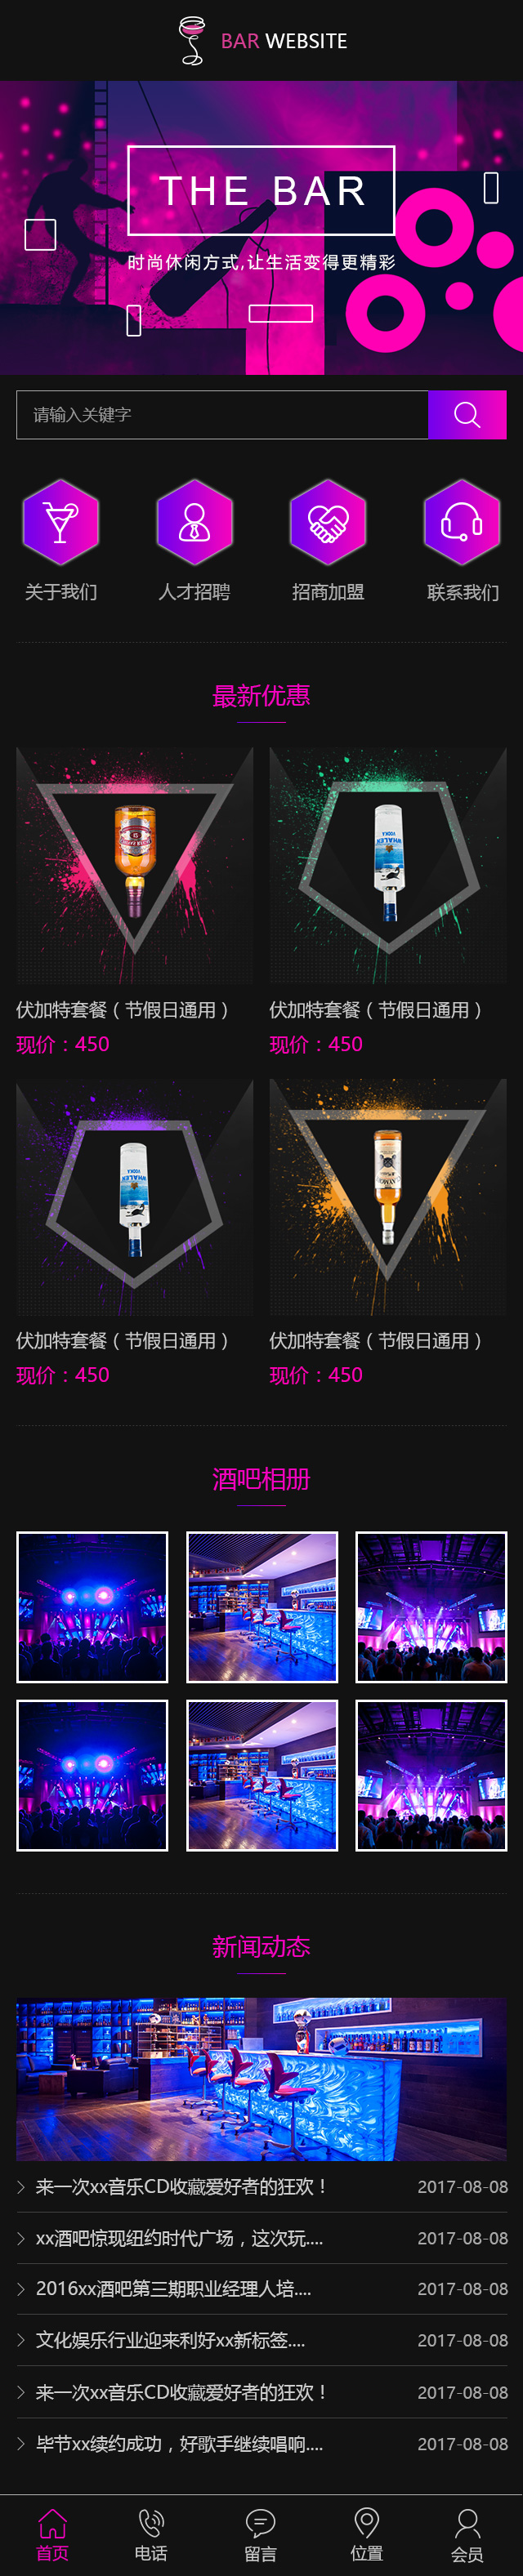523x2576 pixels.
Task: Open the 位置 location pin icon
Action: (367, 2521)
